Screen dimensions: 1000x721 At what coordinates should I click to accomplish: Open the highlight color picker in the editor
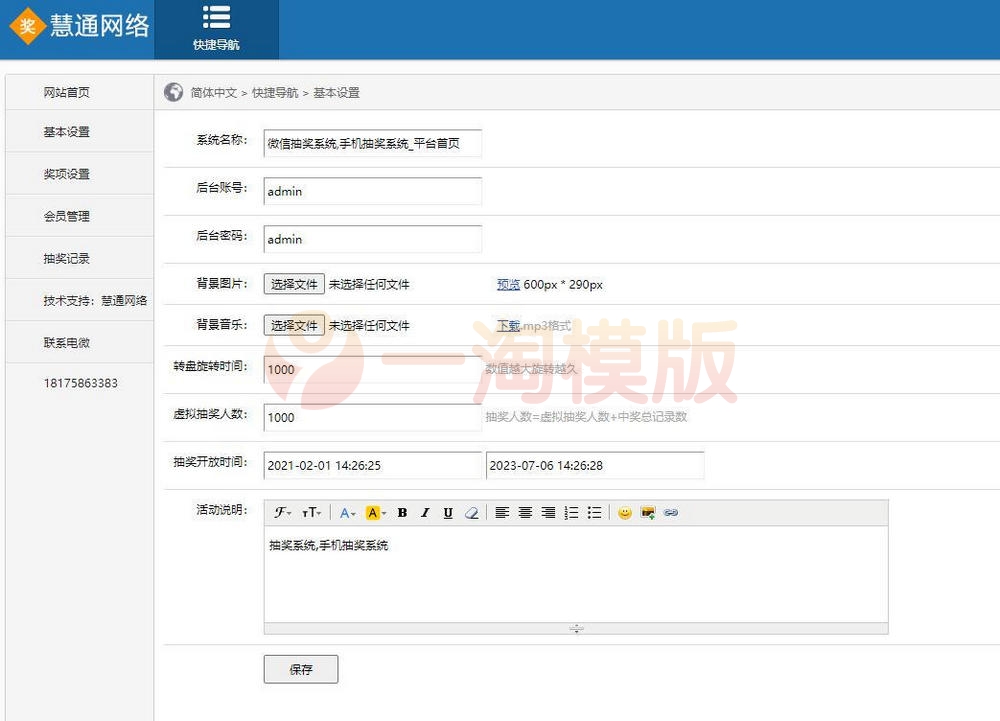pos(374,512)
